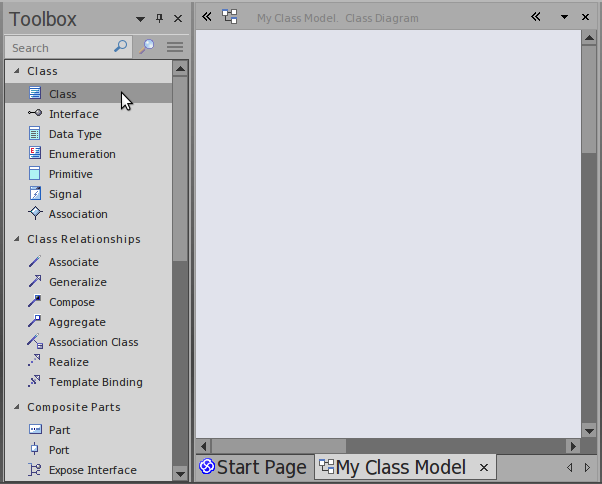Click the Expose Interface item
Image resolution: width=602 pixels, height=484 pixels.
[x=92, y=470]
